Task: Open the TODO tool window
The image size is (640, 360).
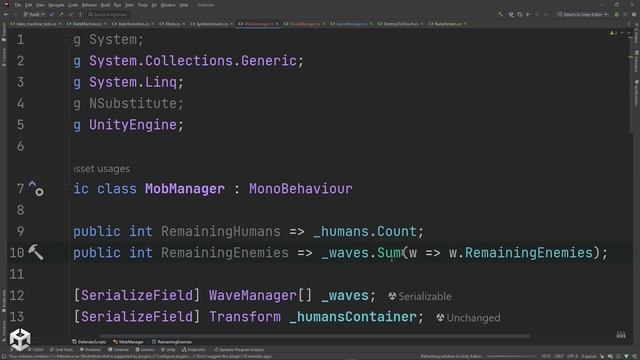Action: pos(35,350)
